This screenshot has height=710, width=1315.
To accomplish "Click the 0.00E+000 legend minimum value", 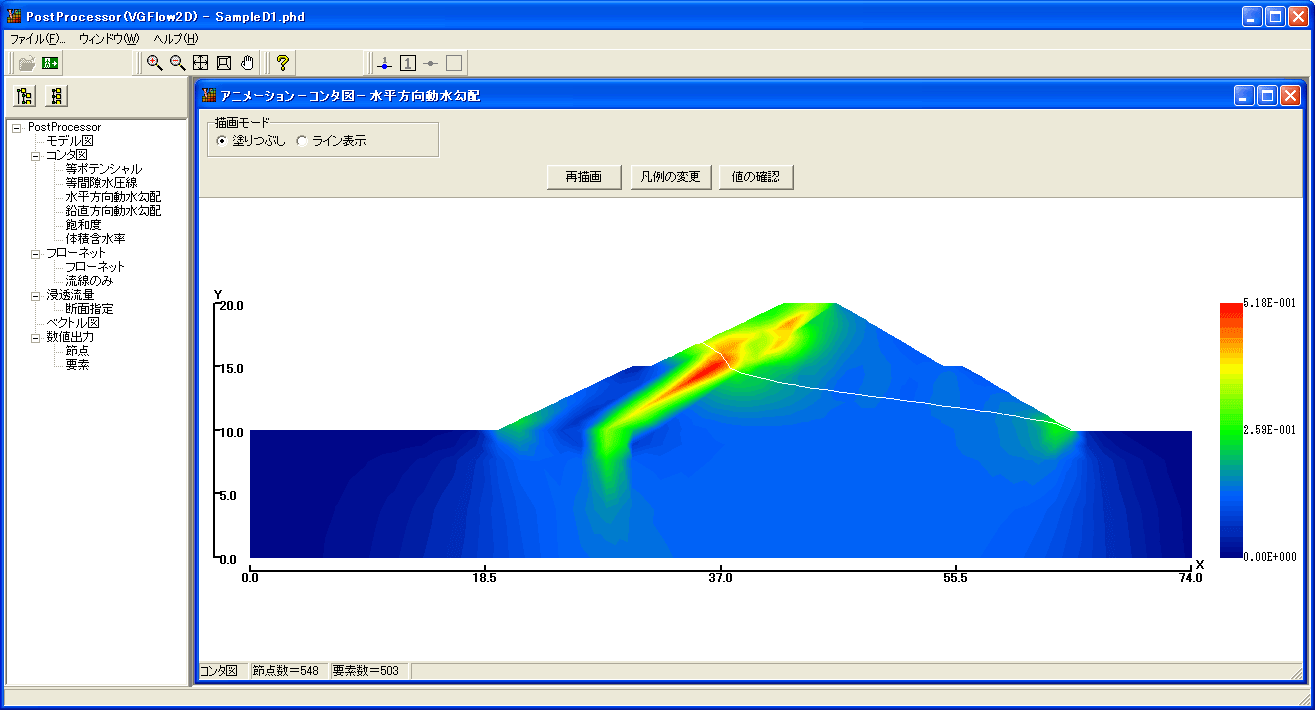I will point(1269,557).
